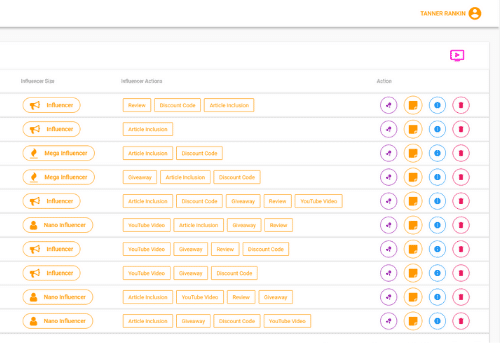The image size is (500, 361).
Task: Open note for Nano Influencer row ending with Giveaway
Action: (x=413, y=297)
